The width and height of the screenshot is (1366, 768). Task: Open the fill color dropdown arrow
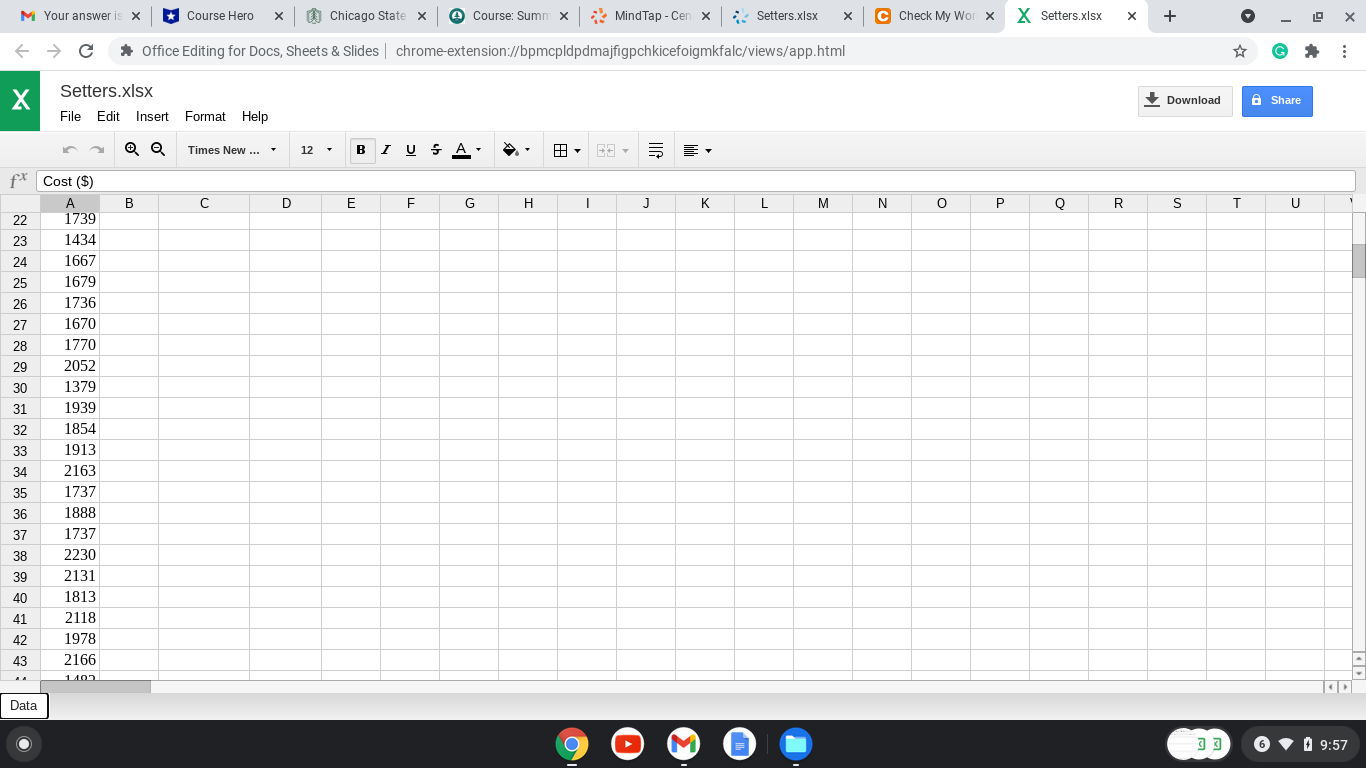tap(528, 150)
